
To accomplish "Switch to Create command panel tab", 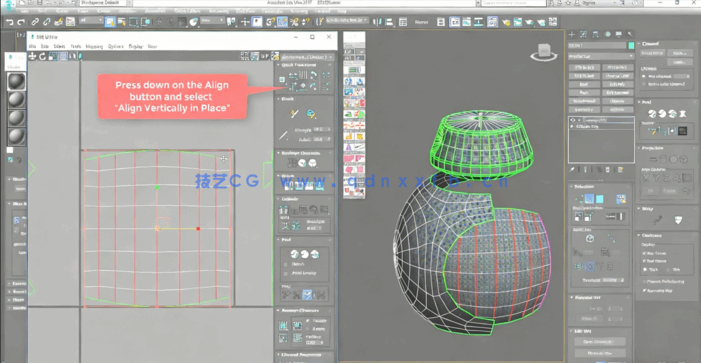I will [572, 34].
